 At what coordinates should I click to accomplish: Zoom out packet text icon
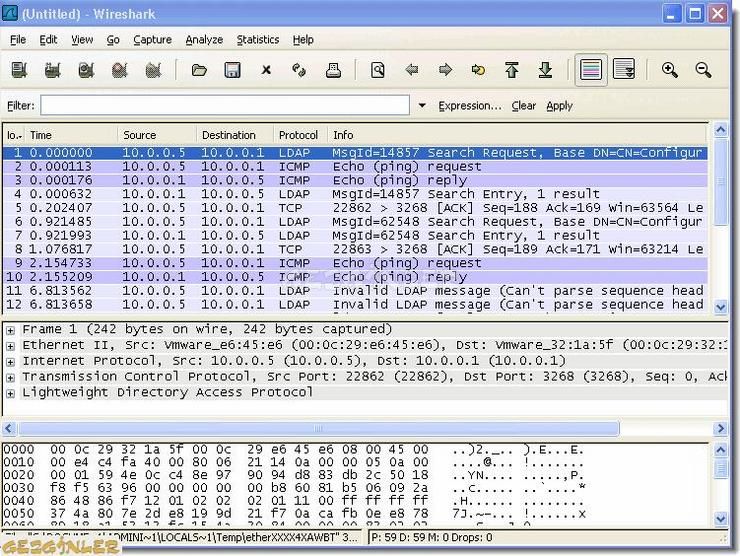(x=703, y=70)
